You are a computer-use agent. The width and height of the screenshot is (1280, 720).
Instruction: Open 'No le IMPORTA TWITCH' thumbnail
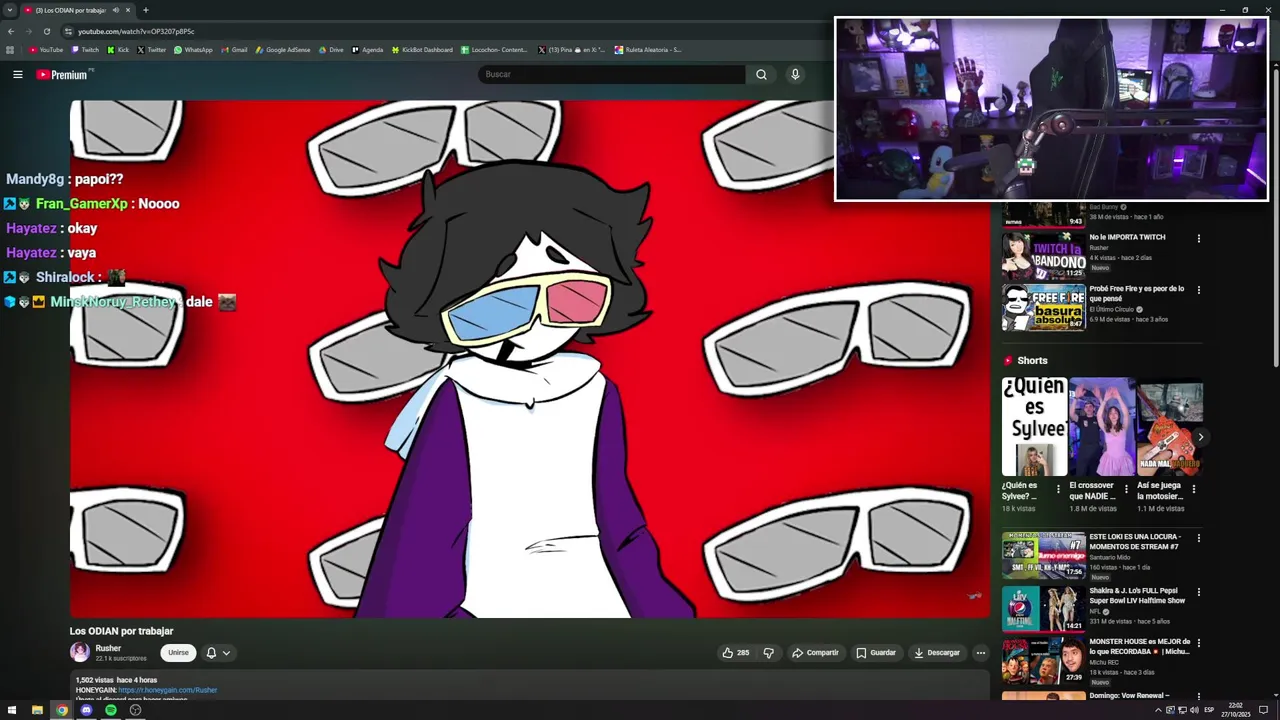point(1044,255)
